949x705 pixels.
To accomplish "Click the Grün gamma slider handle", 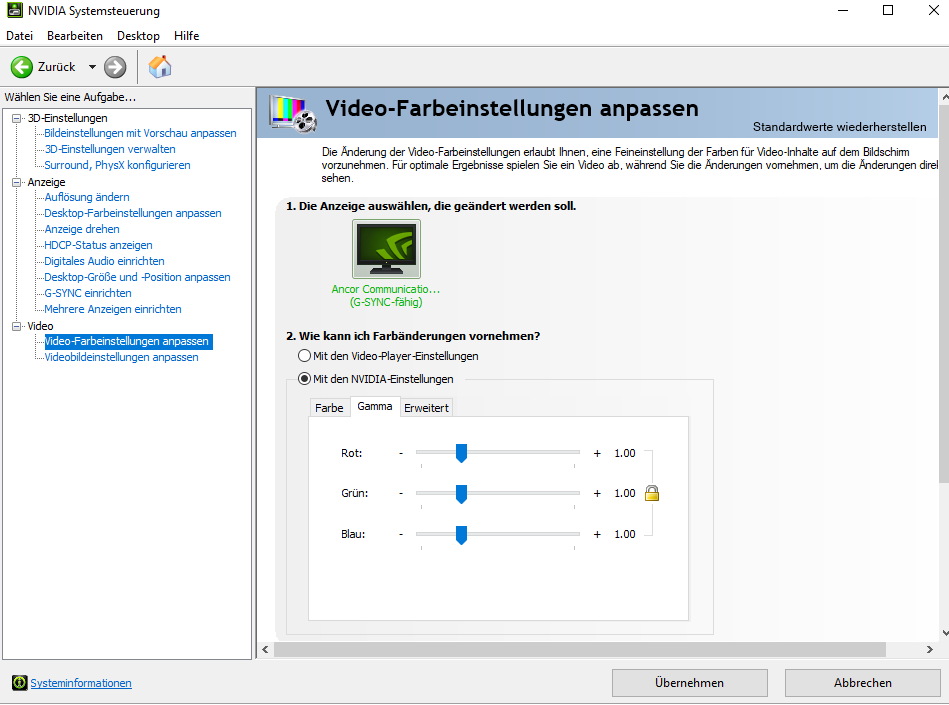I will tap(461, 494).
